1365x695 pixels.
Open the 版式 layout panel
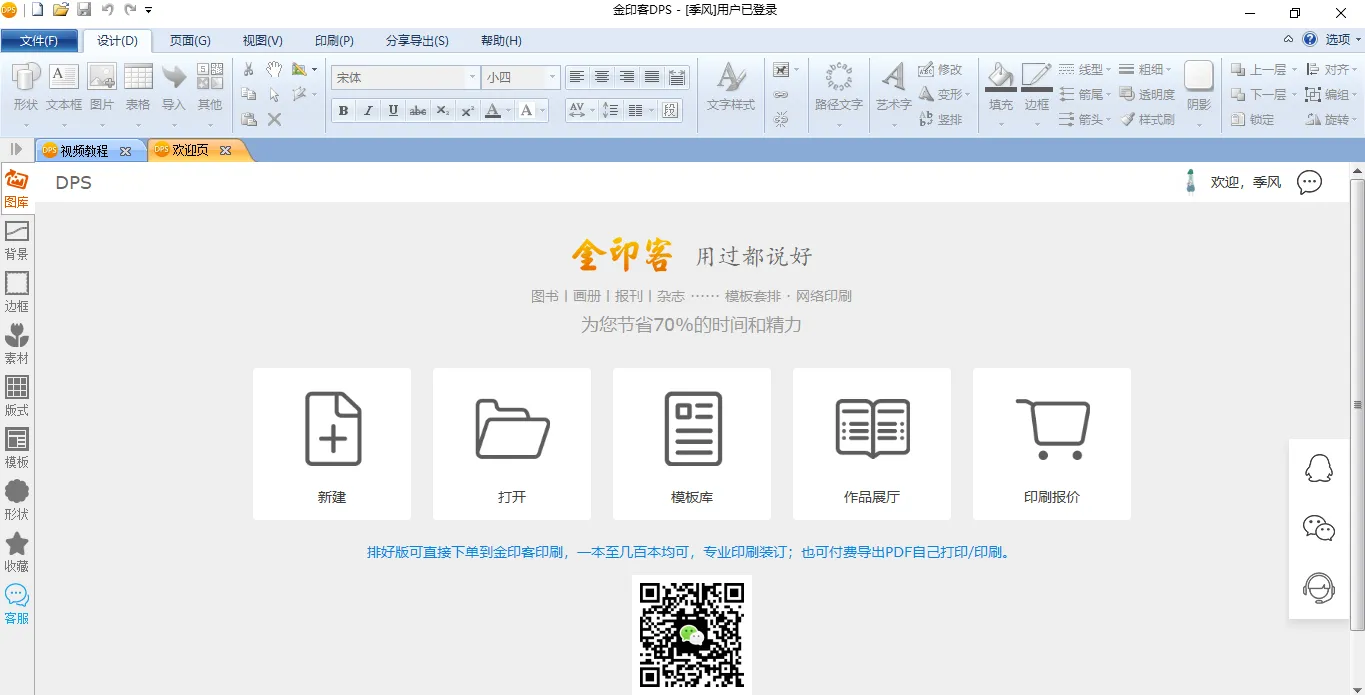click(x=17, y=396)
